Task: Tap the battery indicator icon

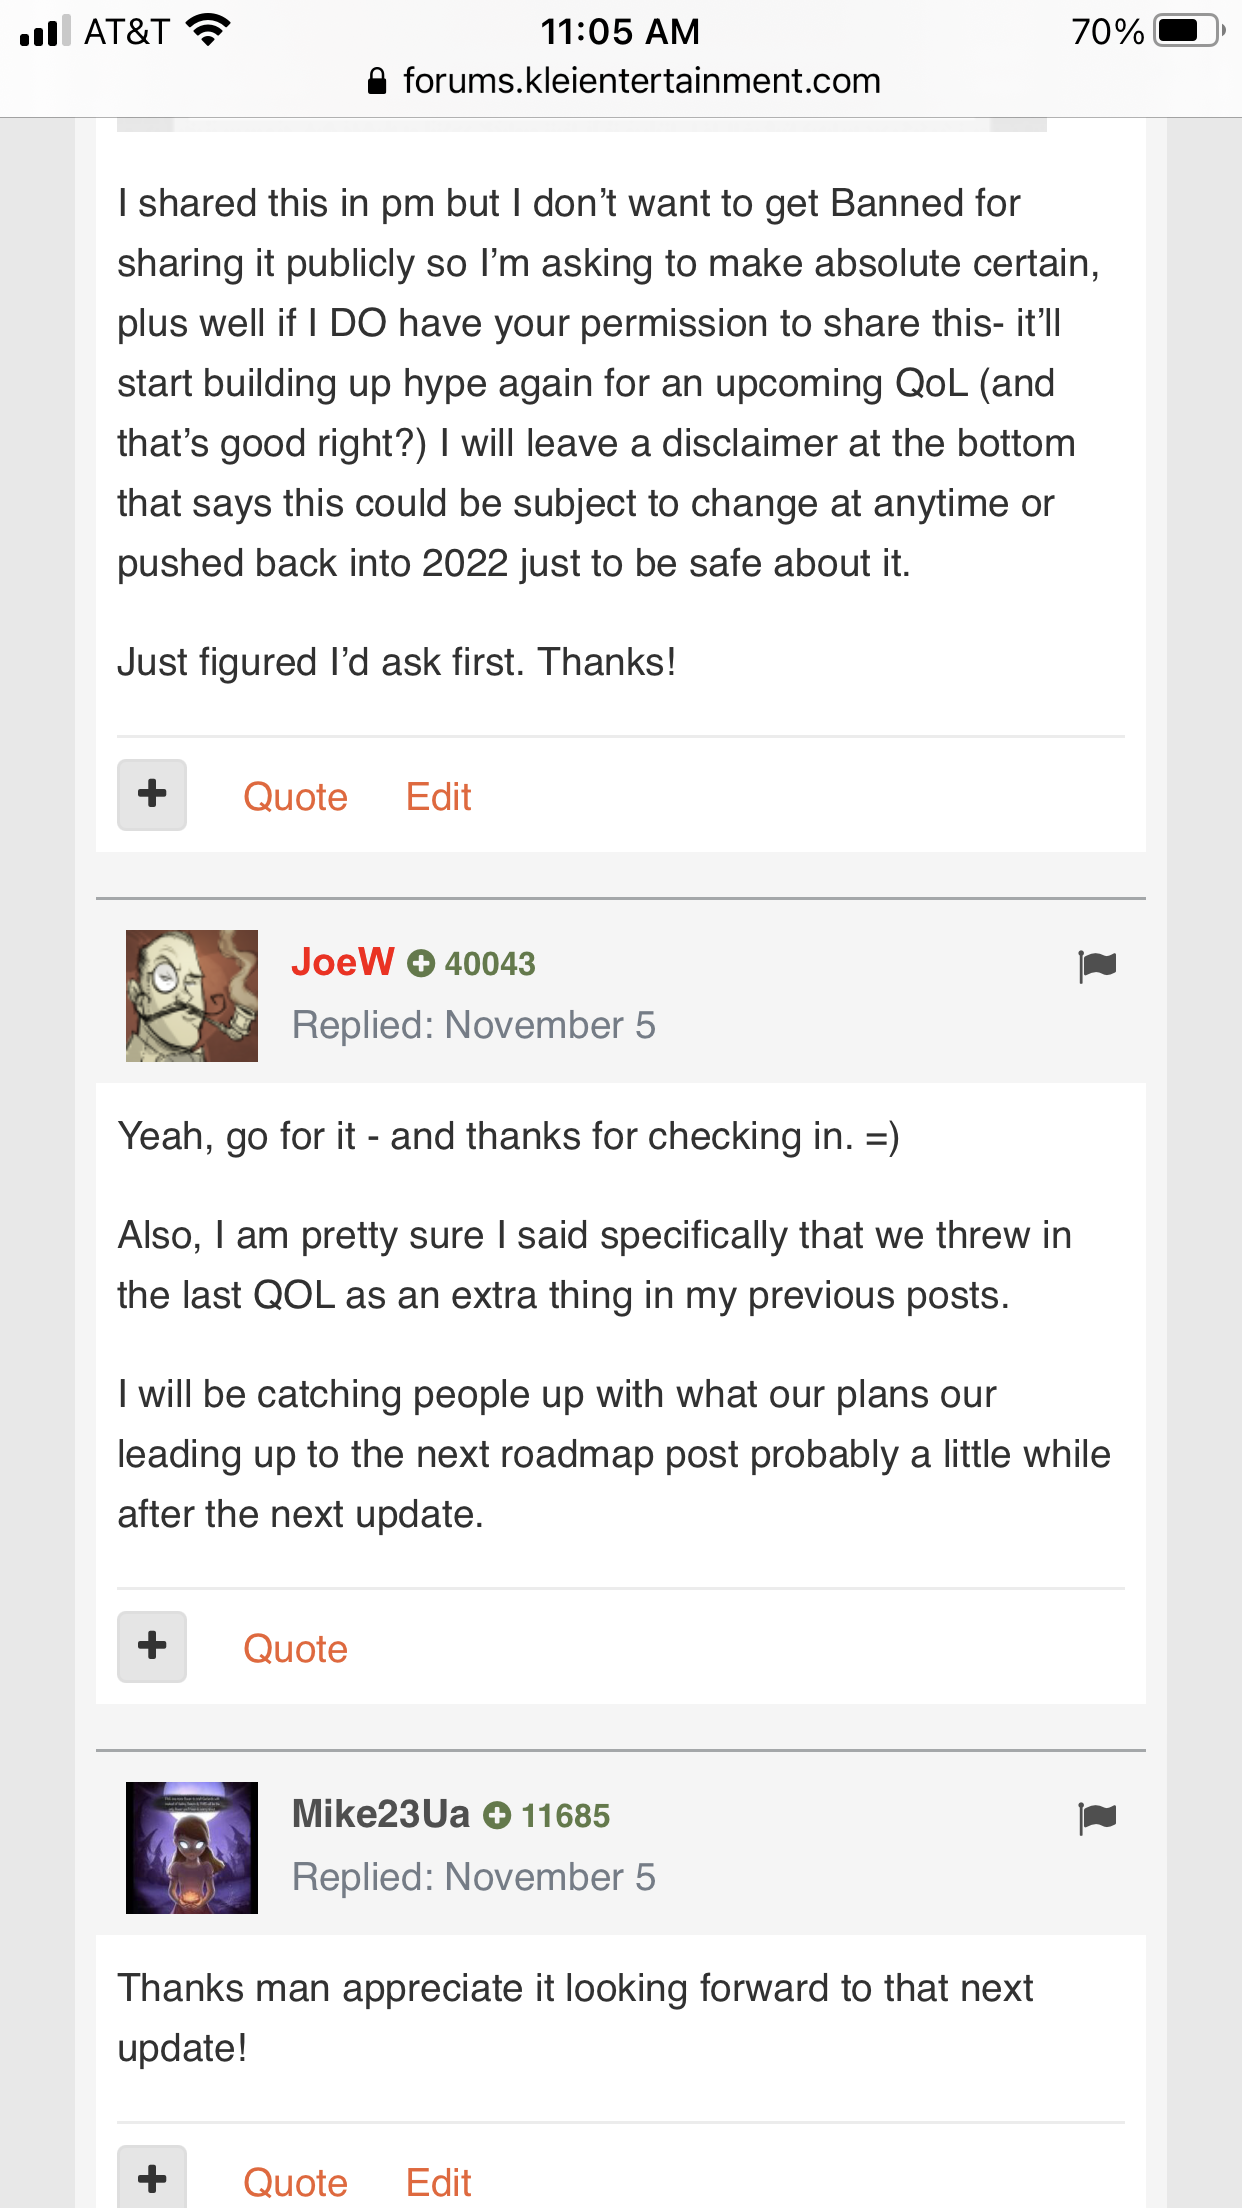Action: click(1188, 31)
